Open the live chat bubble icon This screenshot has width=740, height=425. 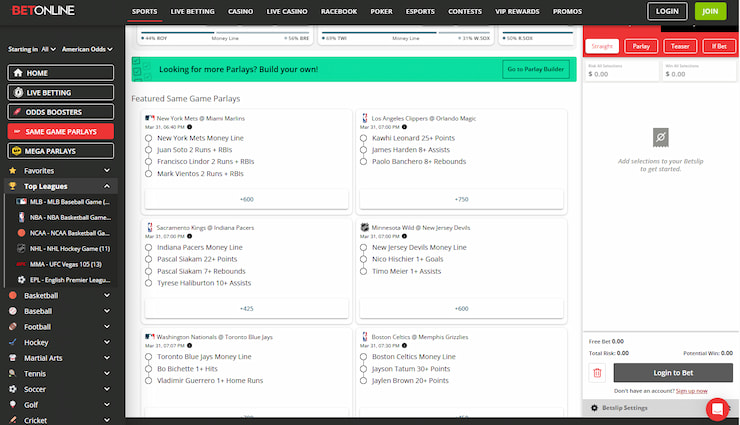tap(717, 408)
